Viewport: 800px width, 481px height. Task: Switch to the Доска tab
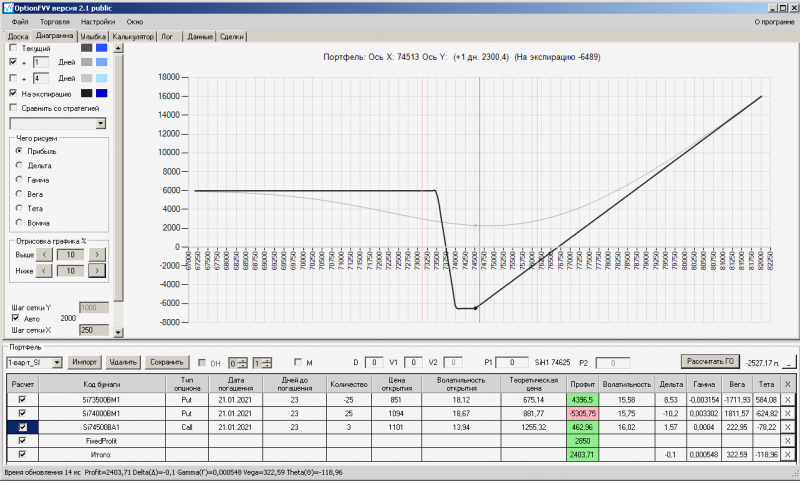(x=18, y=37)
